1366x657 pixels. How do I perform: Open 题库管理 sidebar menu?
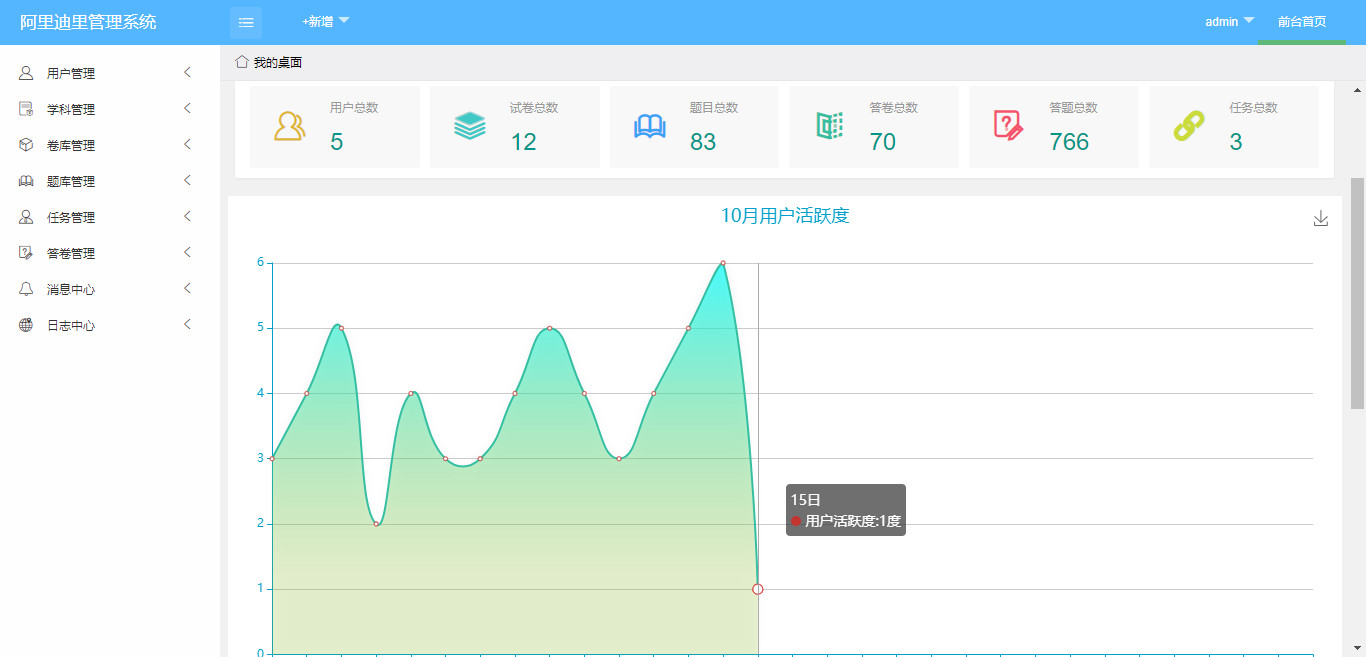point(110,181)
